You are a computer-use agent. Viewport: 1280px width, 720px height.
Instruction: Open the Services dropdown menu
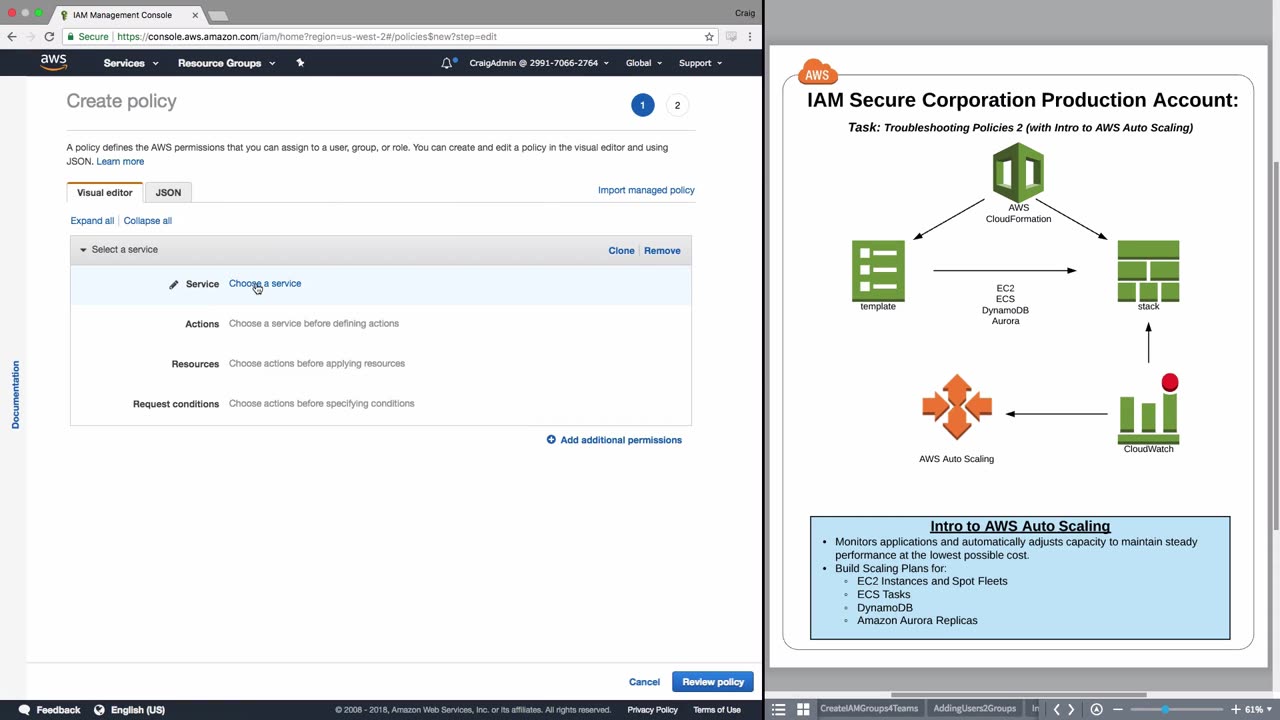tap(131, 63)
